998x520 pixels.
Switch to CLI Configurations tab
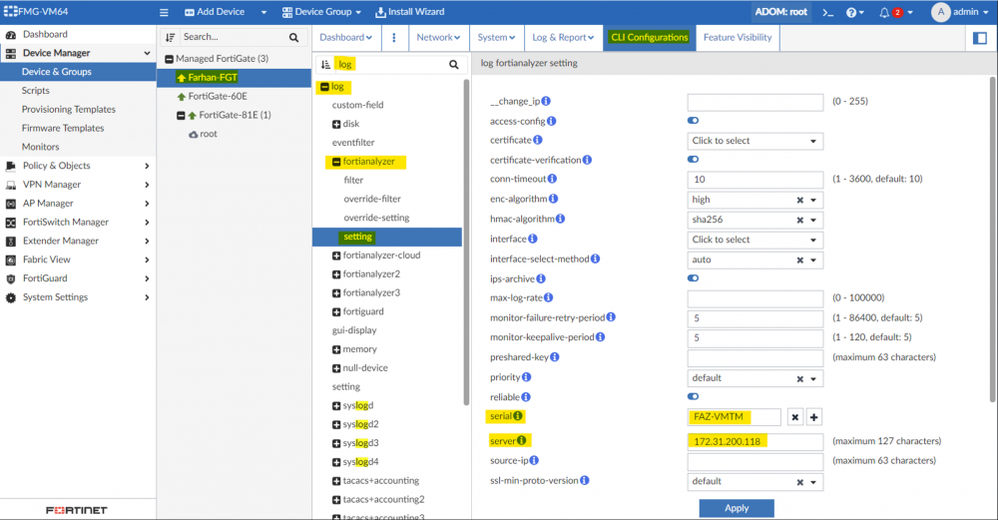click(x=649, y=38)
